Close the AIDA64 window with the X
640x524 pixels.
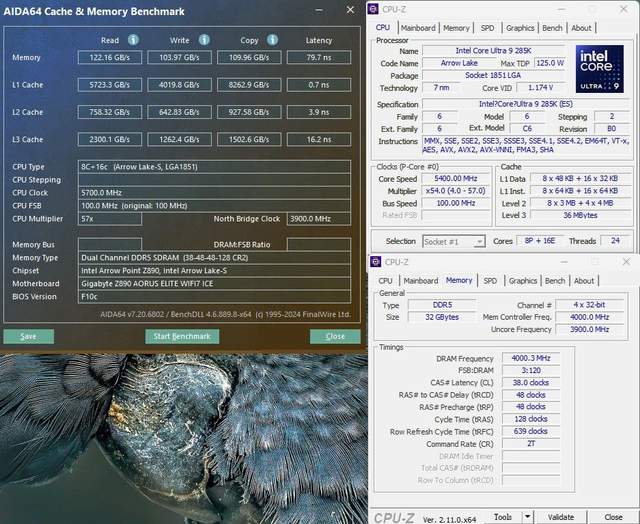pyautogui.click(x=350, y=10)
